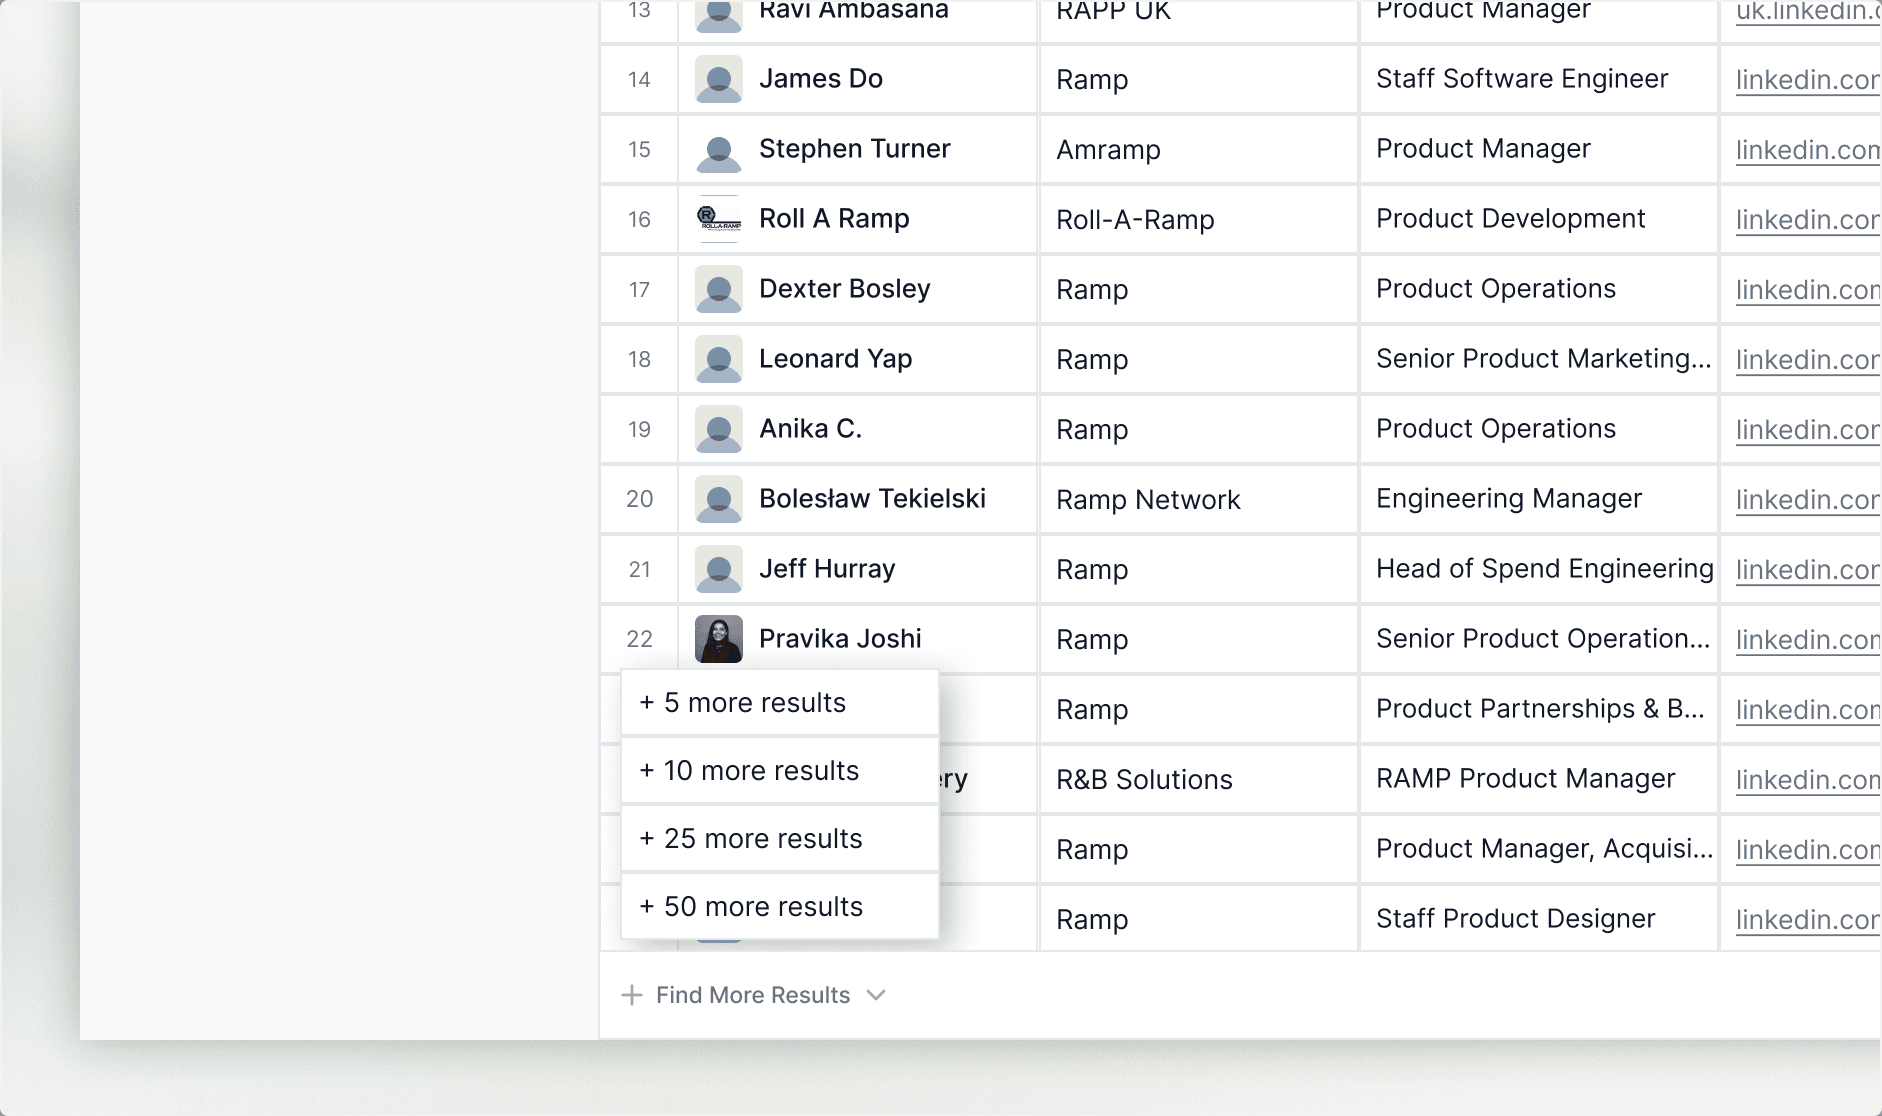
Task: Click James Do's Ramp company cell
Action: (1199, 80)
